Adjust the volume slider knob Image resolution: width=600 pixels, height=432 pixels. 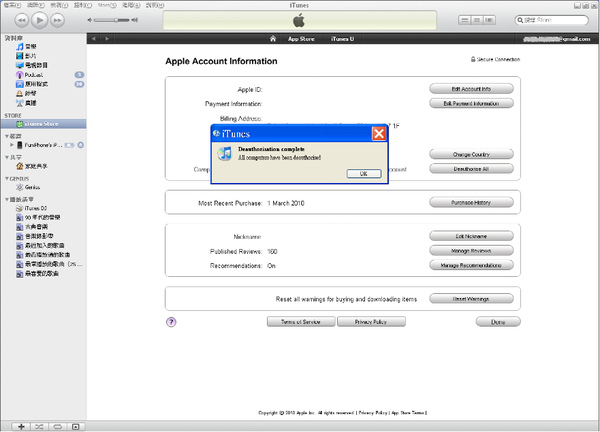(x=116, y=20)
